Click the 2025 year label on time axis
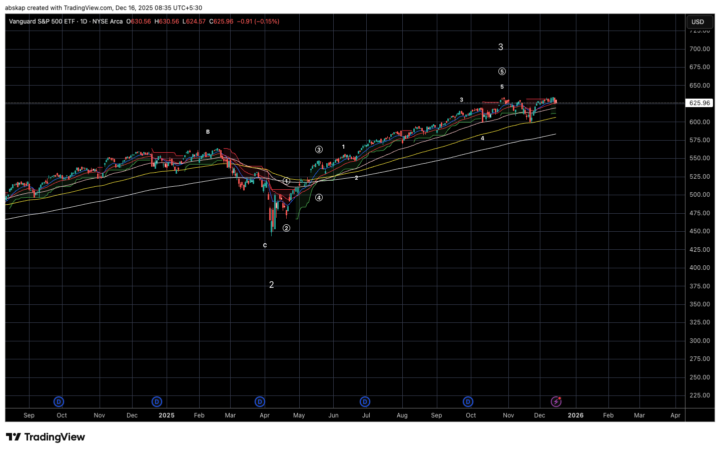This screenshot has height=452, width=720. (x=166, y=415)
